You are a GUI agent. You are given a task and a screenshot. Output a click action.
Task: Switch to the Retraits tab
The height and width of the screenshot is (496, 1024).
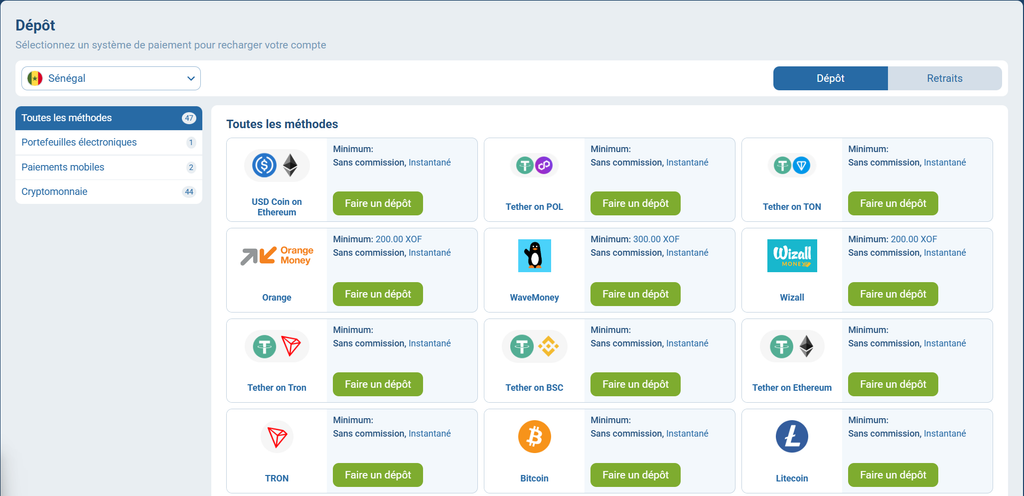[x=944, y=78]
